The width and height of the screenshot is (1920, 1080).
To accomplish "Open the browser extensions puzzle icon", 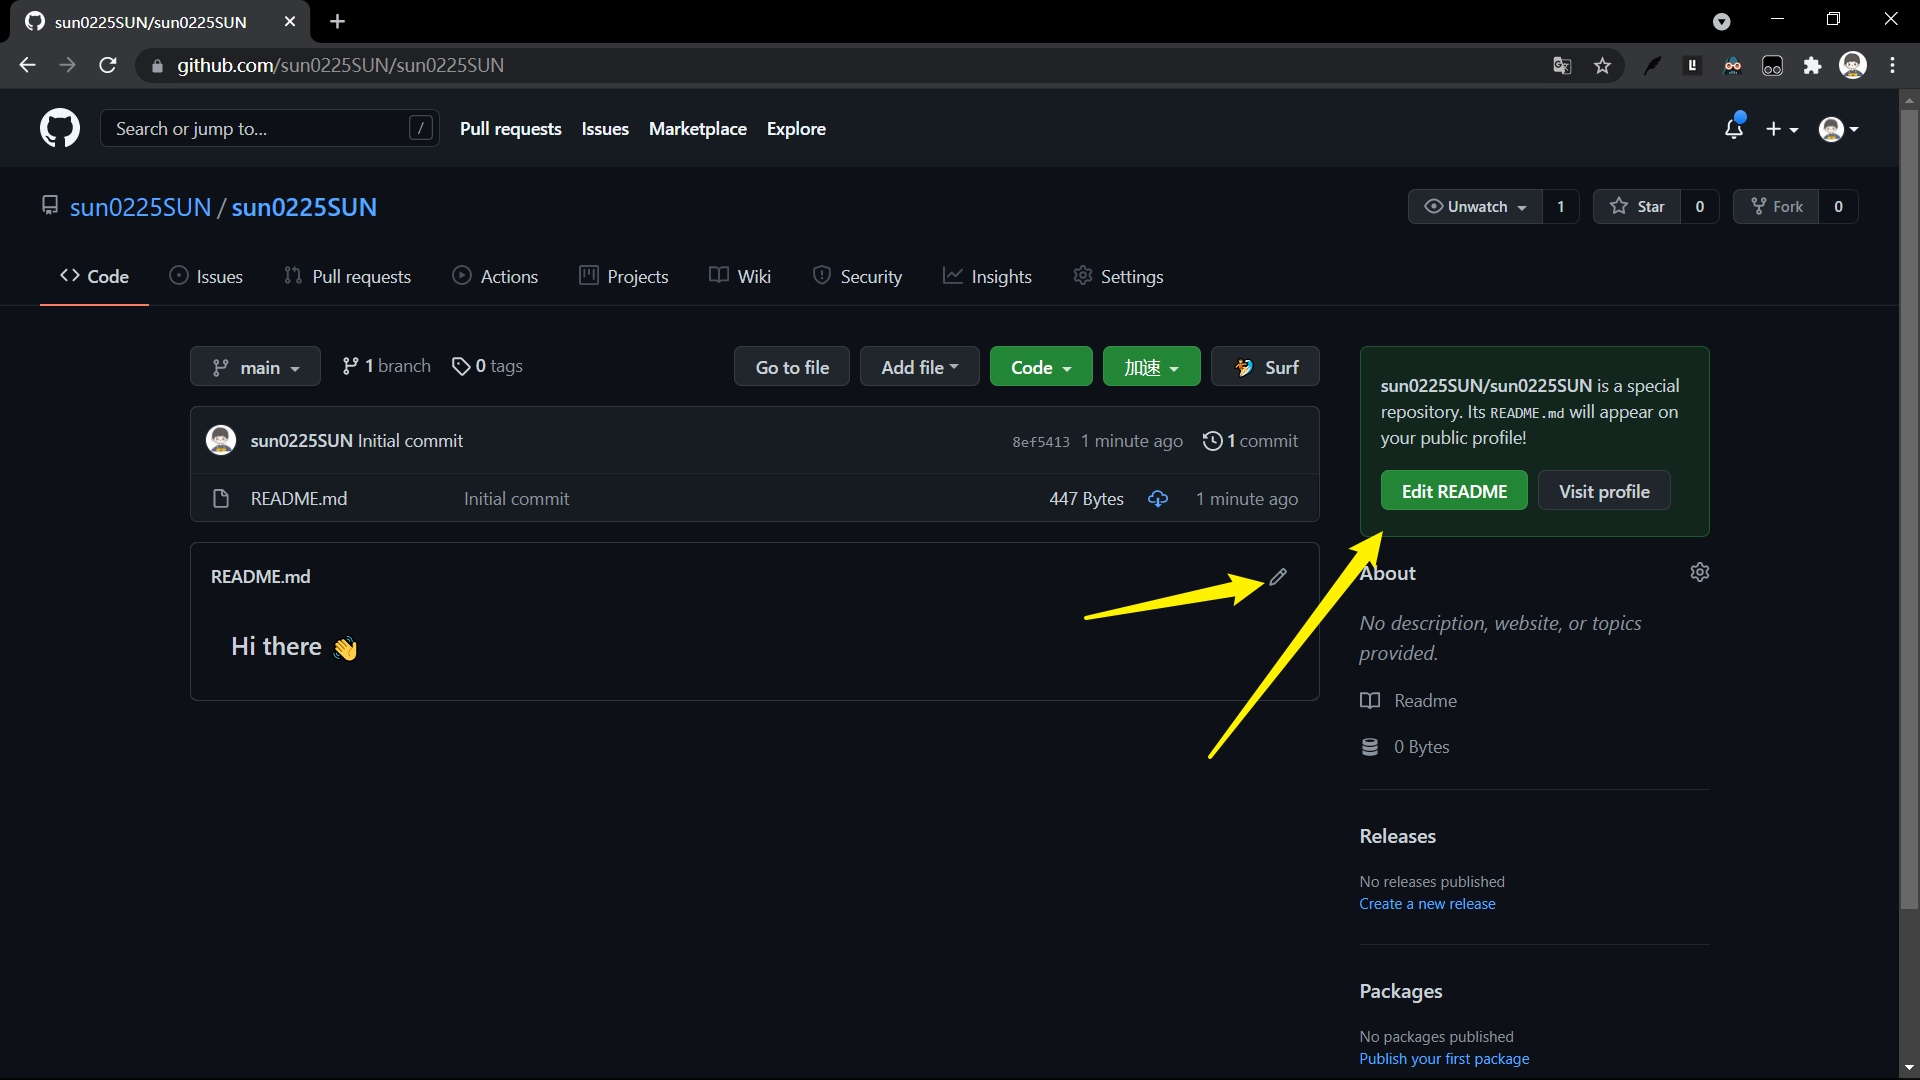I will [x=1813, y=64].
